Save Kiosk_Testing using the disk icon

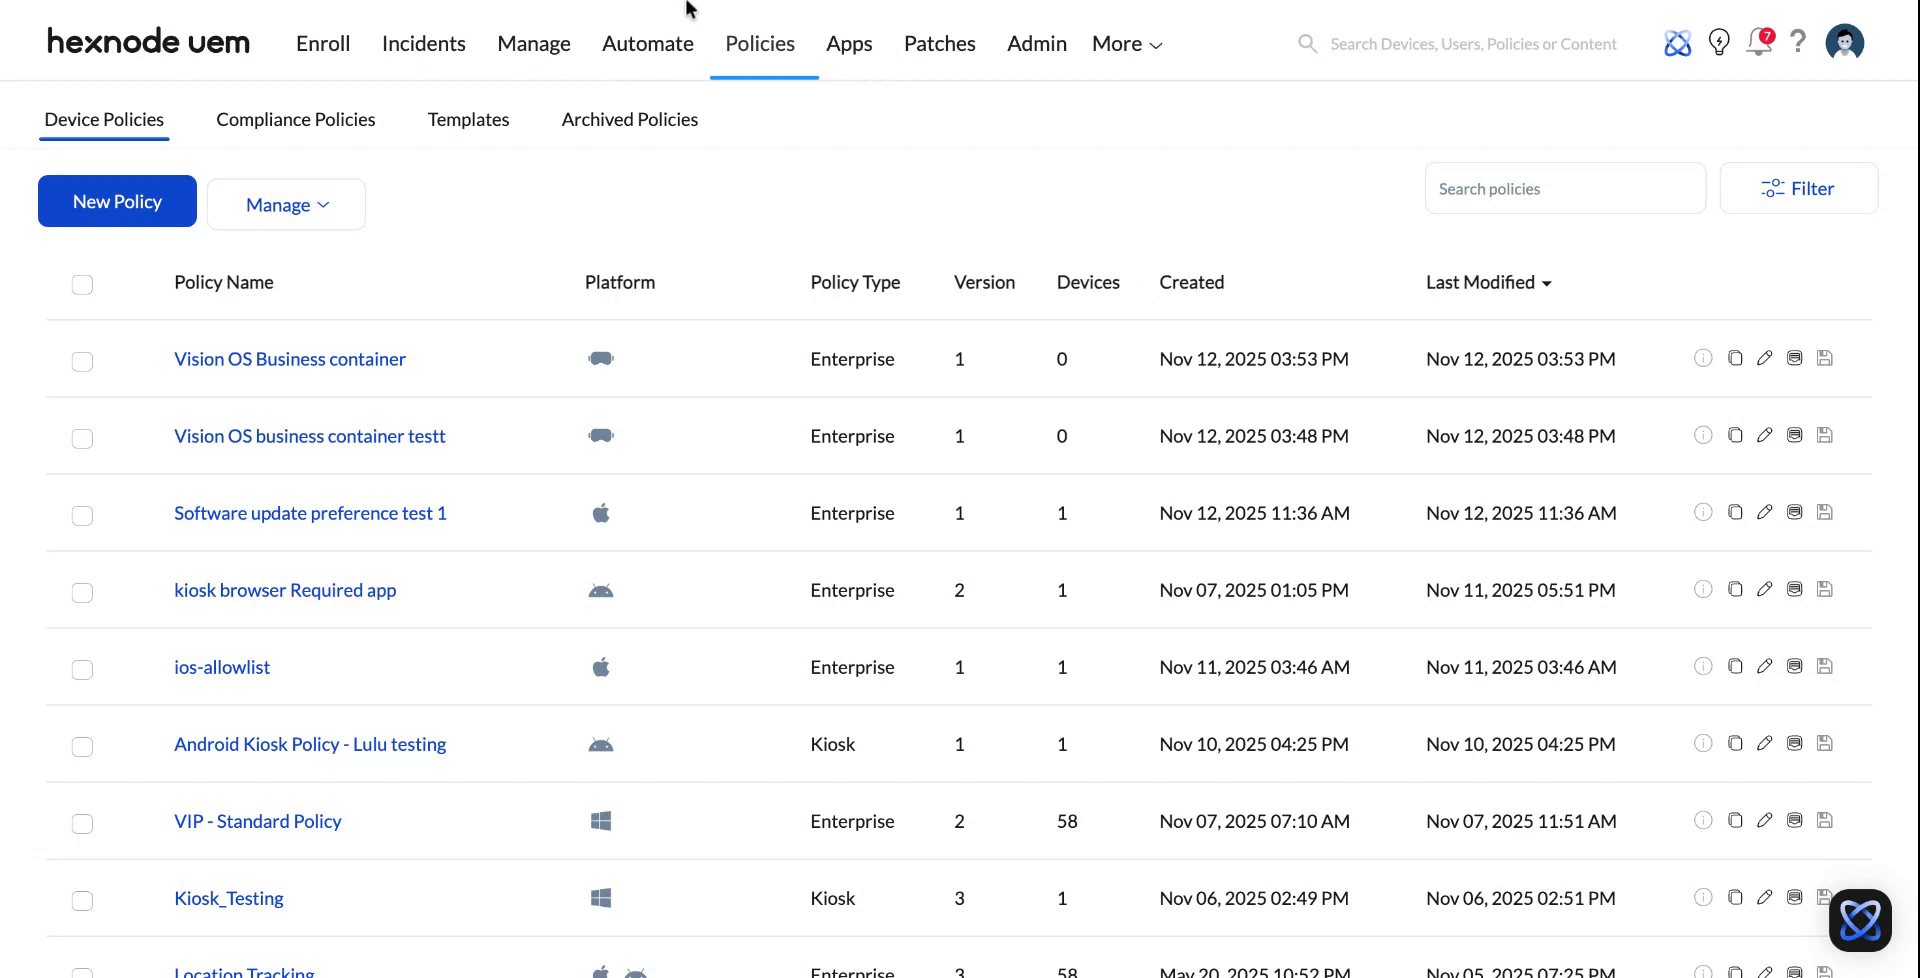(x=1825, y=897)
